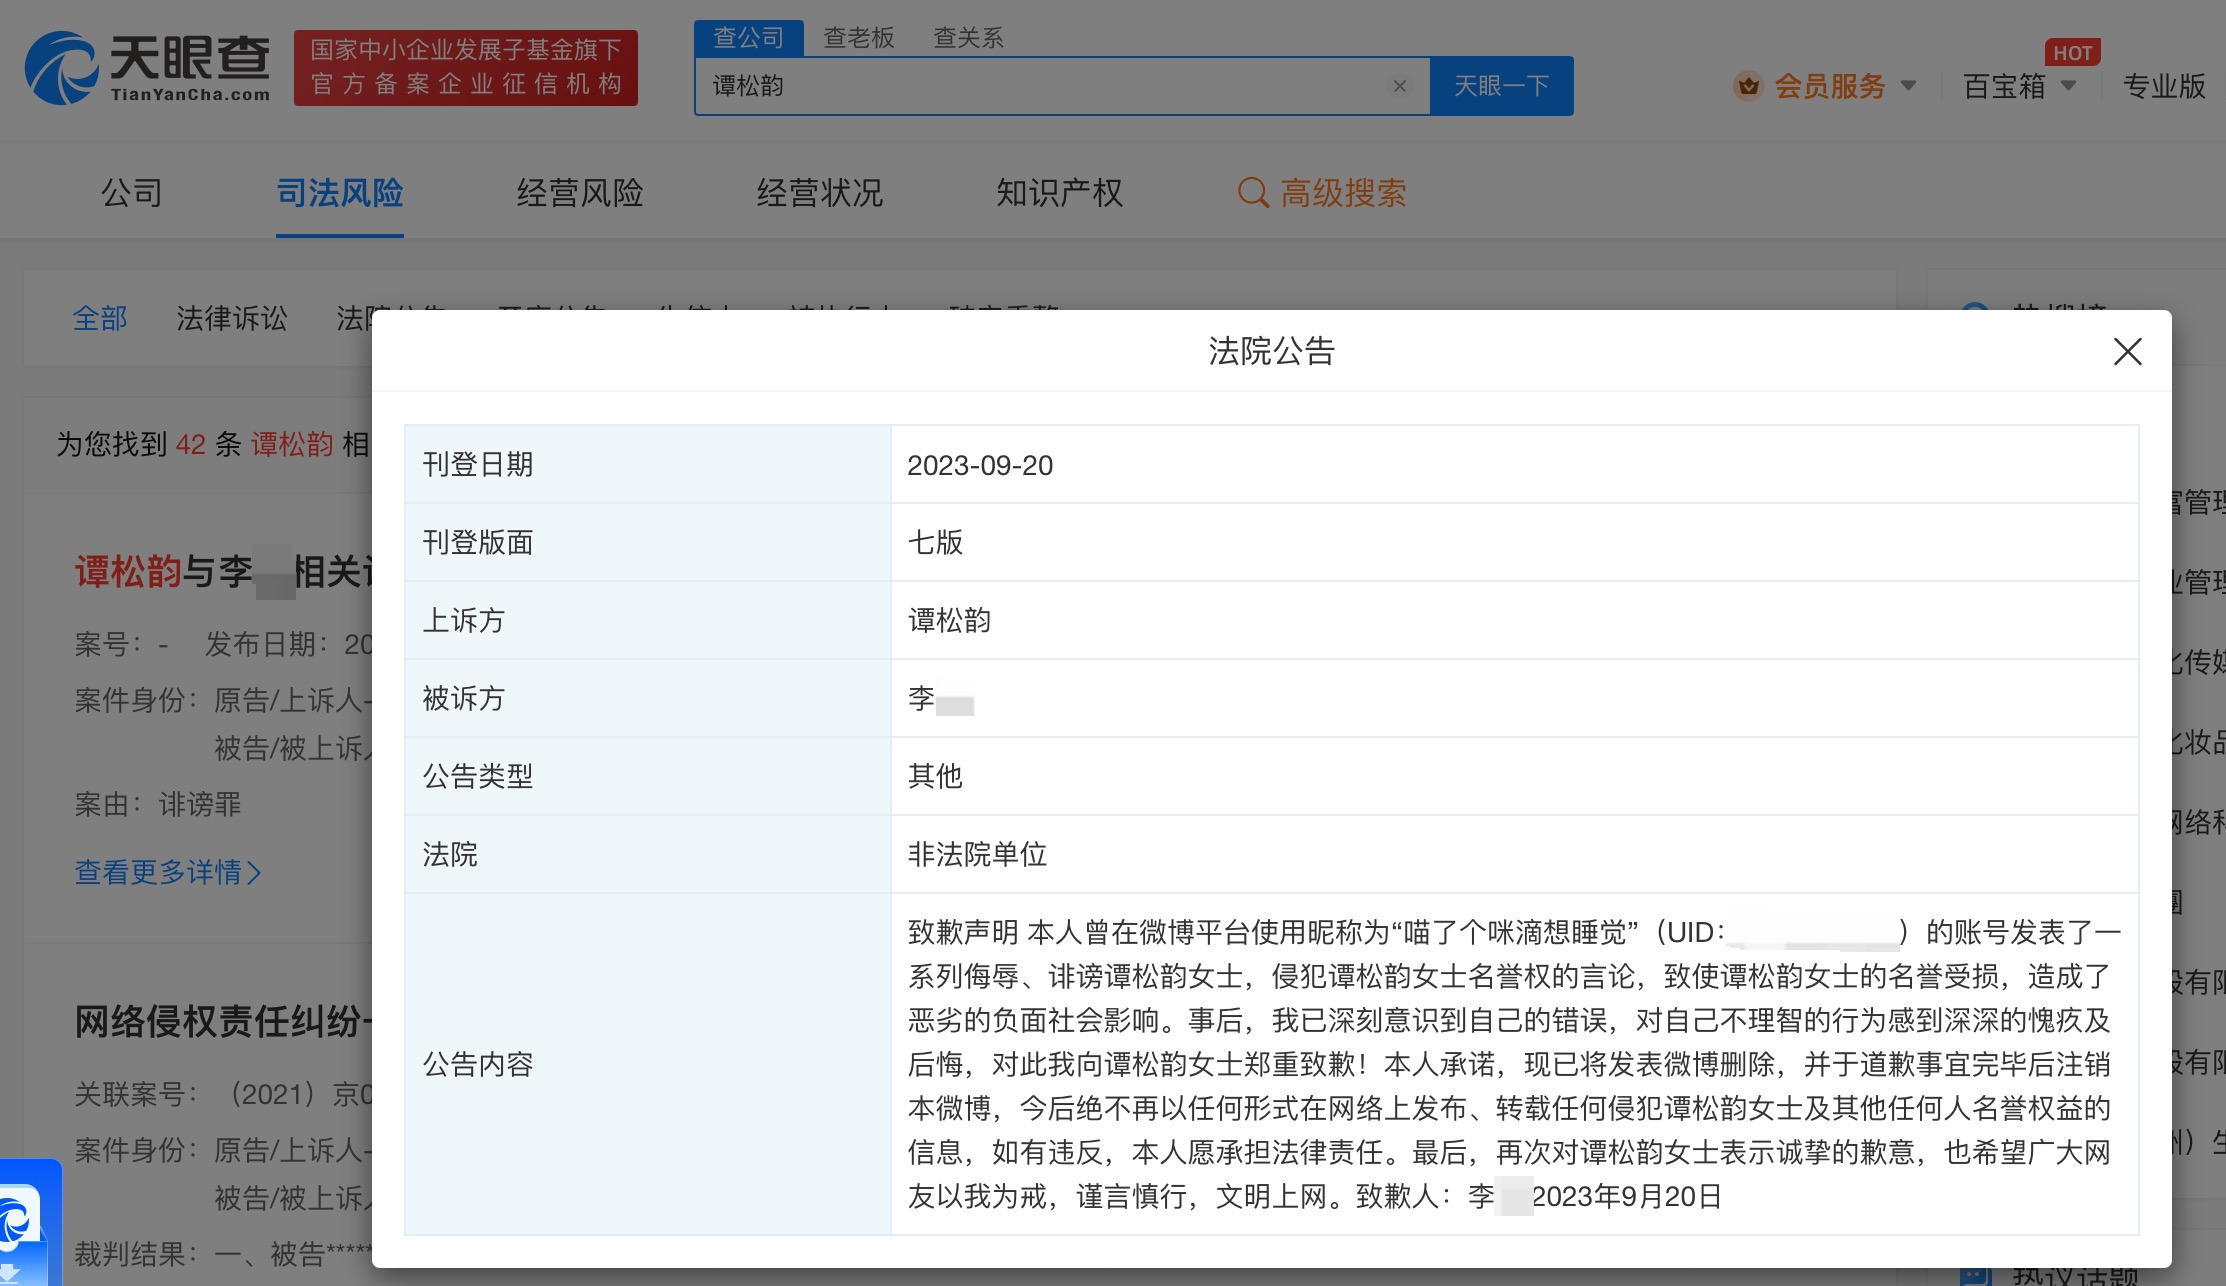
Task: Click the crown icon beside 会员服务
Action: [1748, 86]
